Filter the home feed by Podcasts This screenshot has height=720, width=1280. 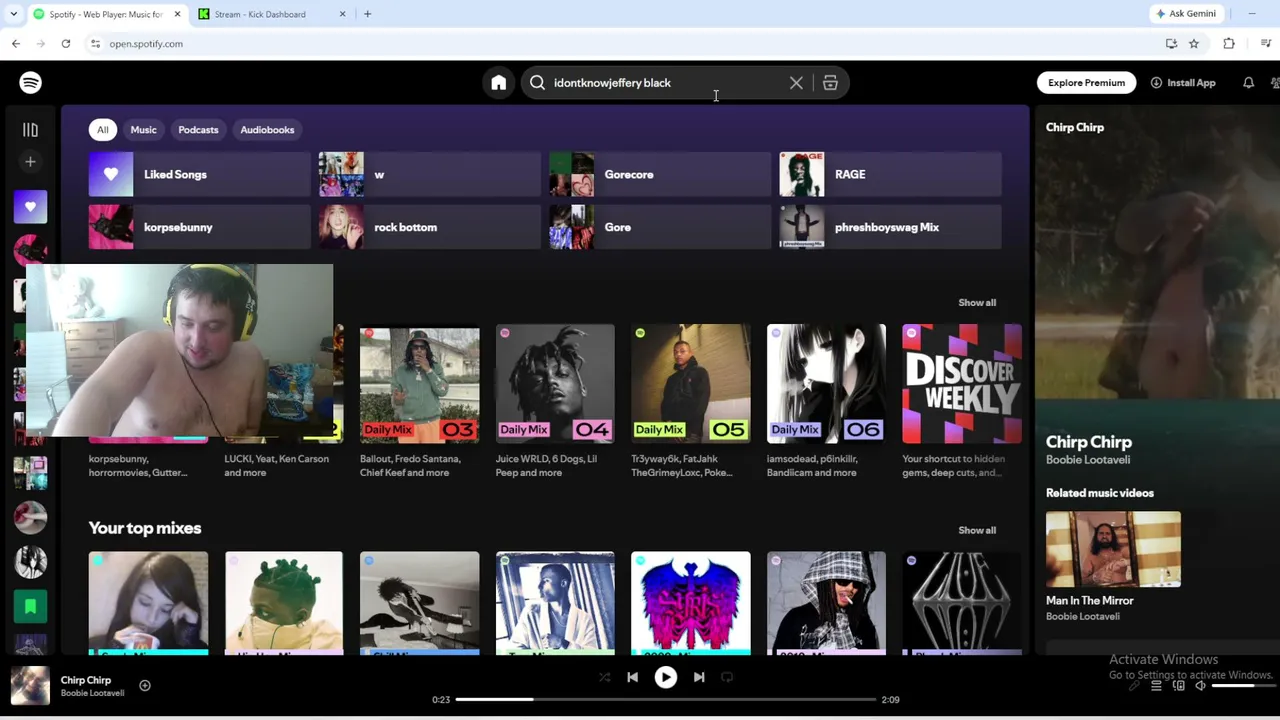tap(198, 130)
